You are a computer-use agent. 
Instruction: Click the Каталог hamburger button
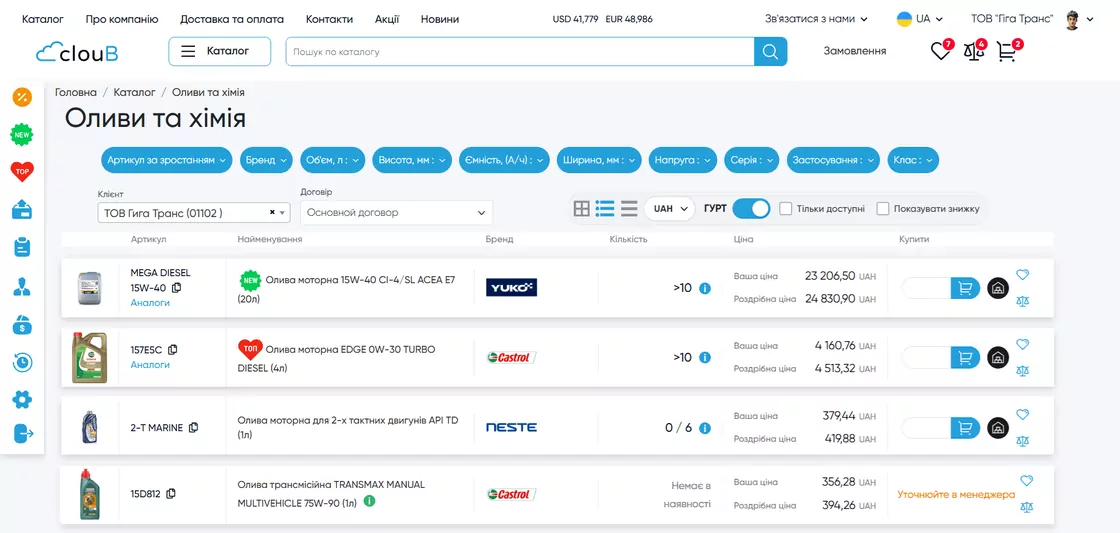(220, 51)
